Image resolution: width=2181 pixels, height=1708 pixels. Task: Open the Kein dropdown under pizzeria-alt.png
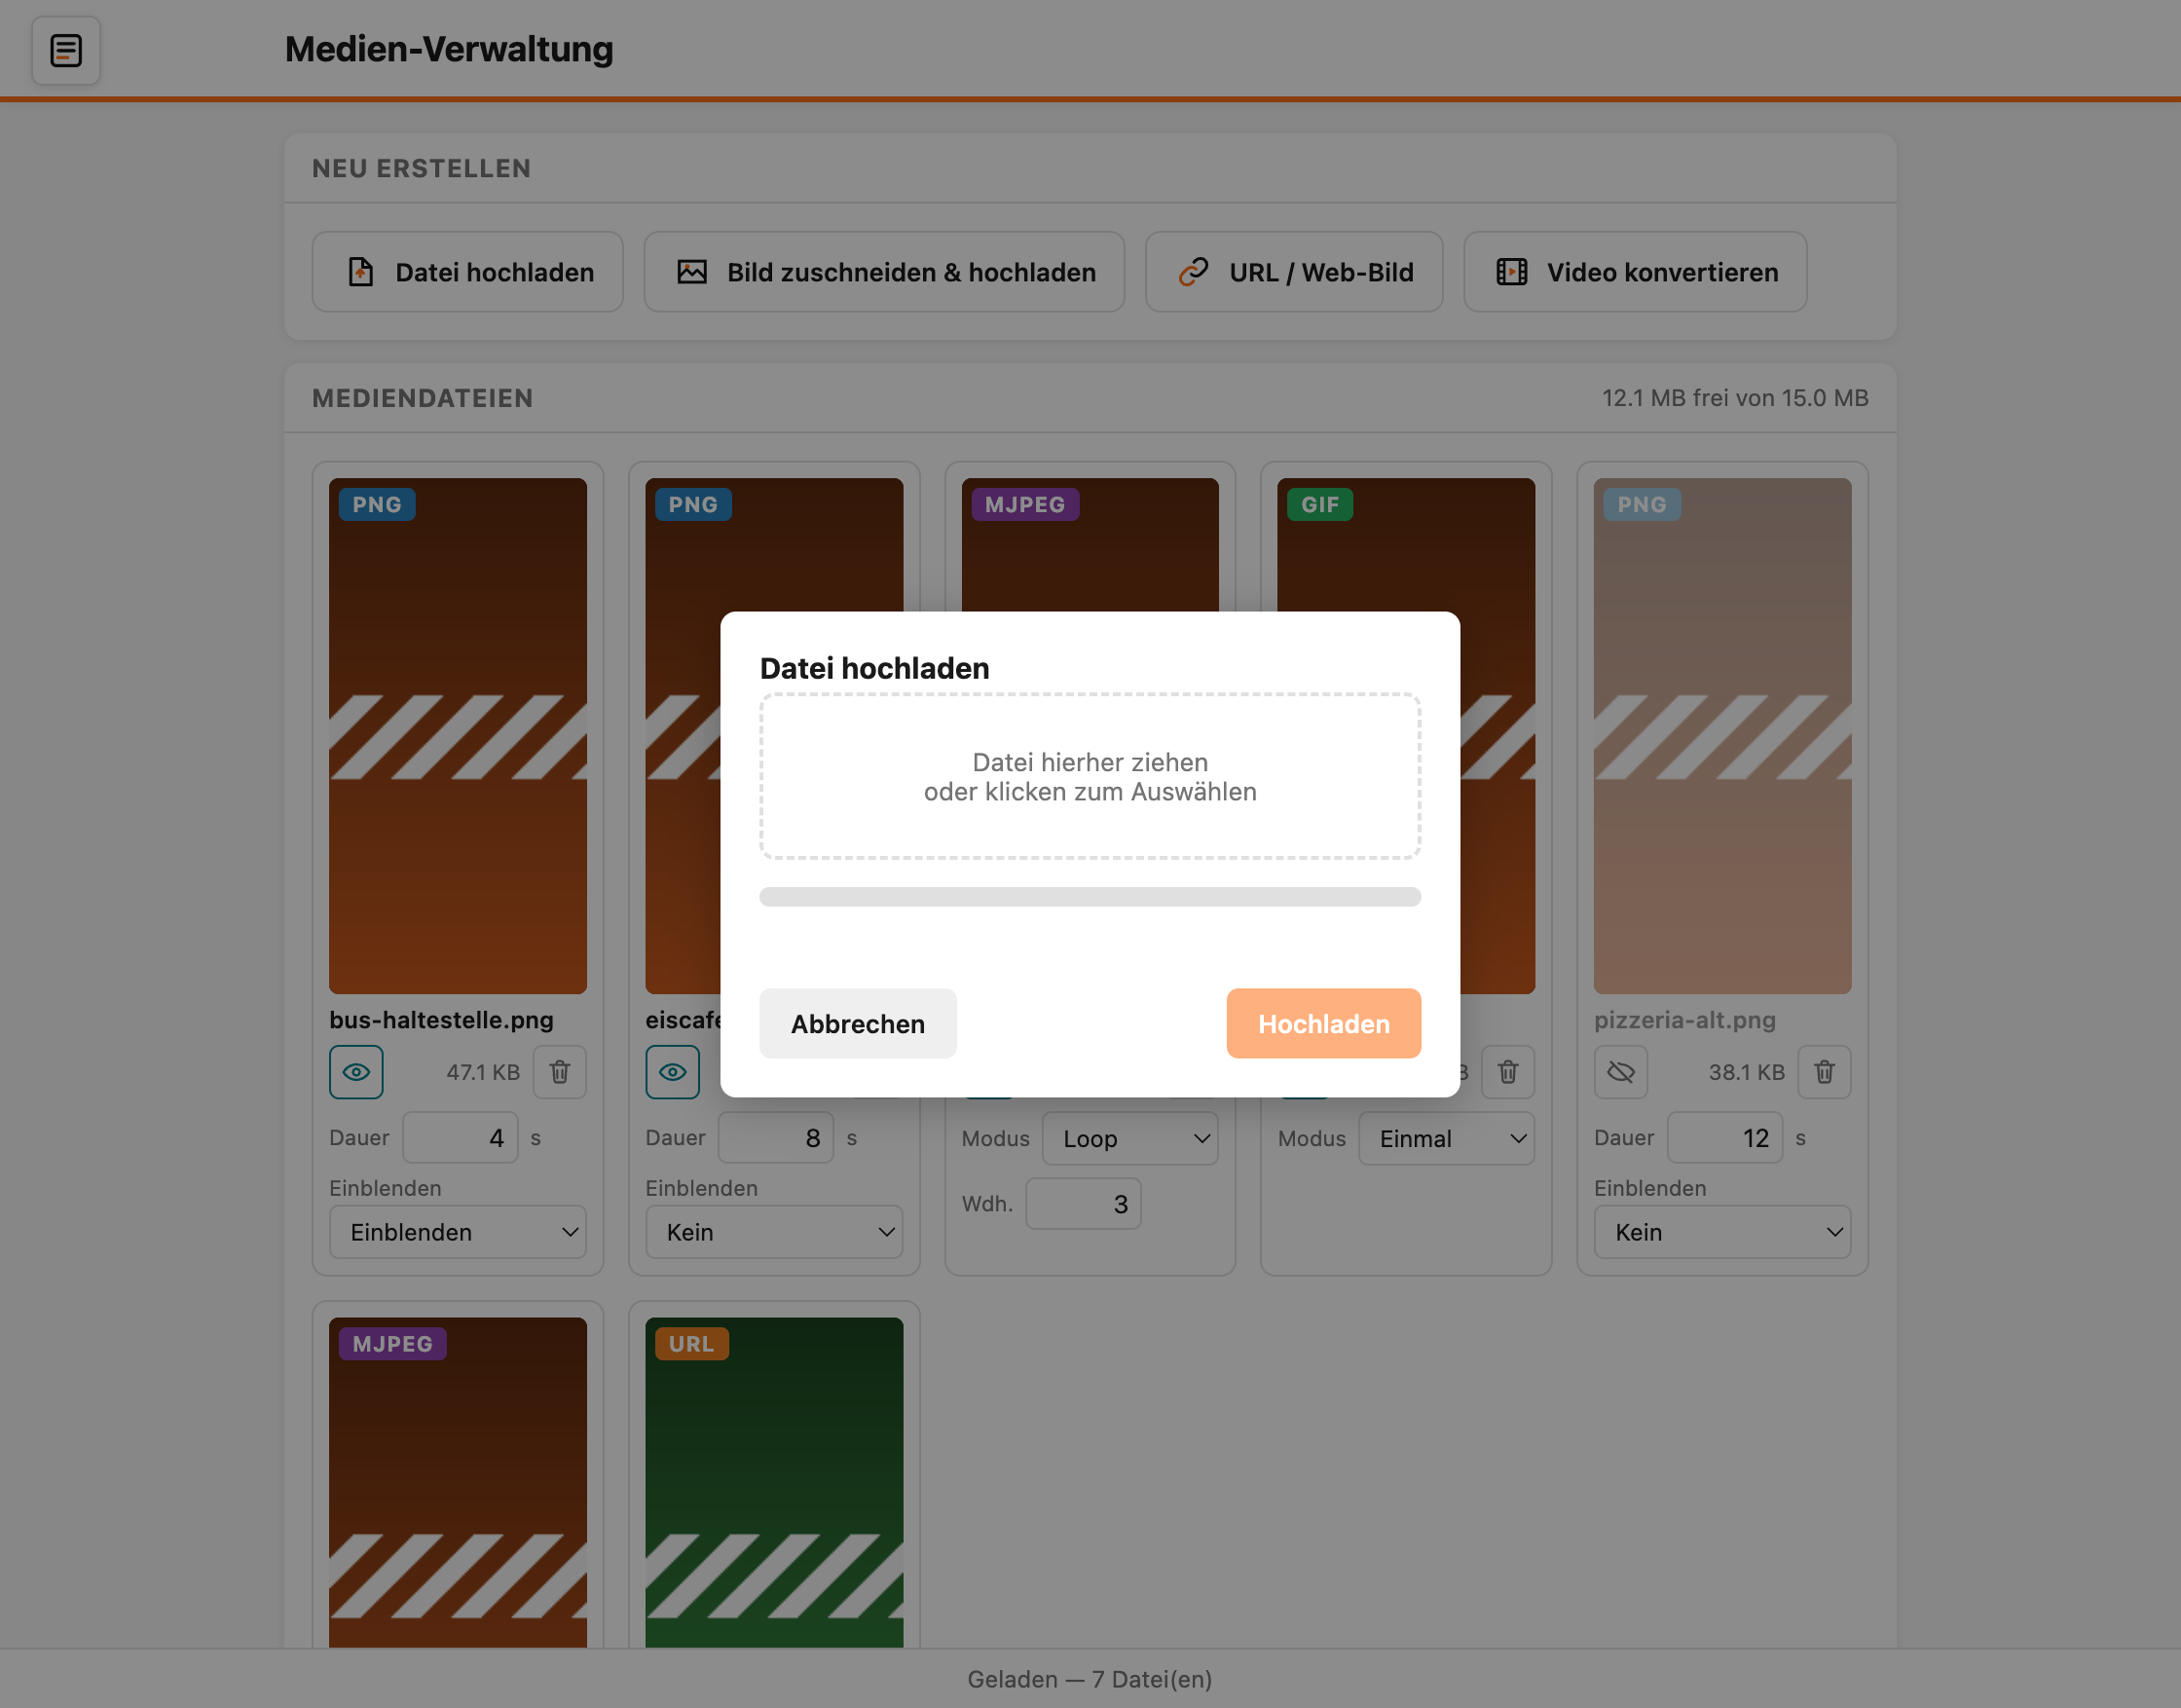click(x=1722, y=1232)
